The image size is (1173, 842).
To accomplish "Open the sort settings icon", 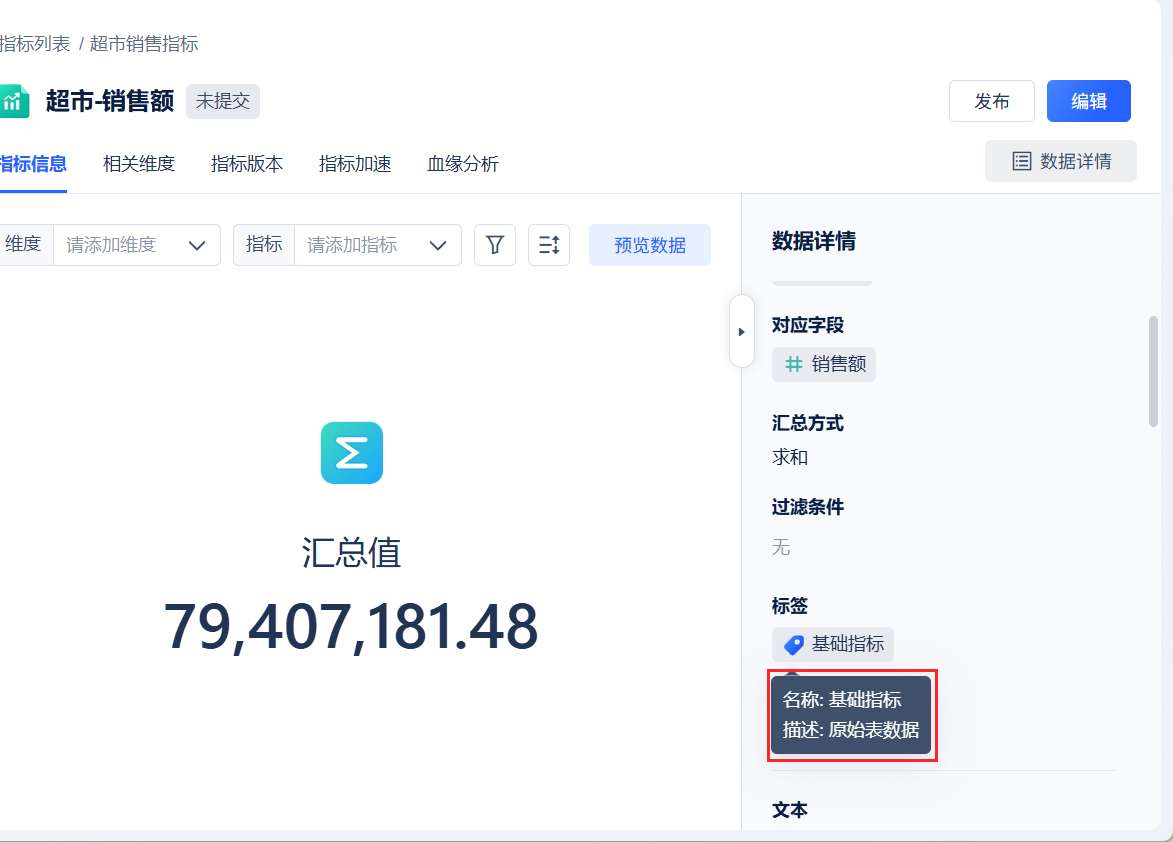I will point(548,245).
